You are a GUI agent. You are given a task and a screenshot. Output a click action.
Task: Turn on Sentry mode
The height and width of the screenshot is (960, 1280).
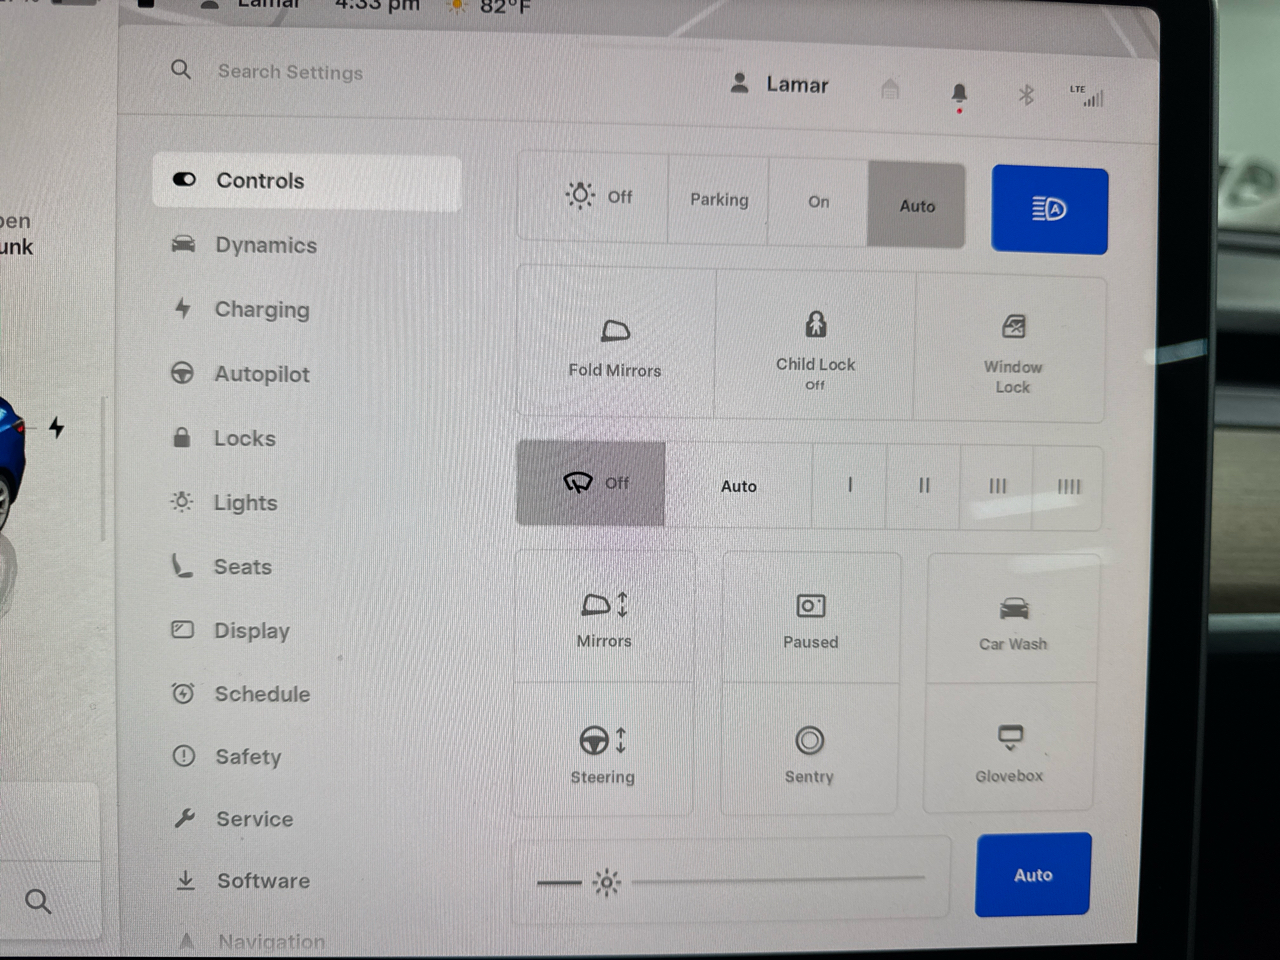click(809, 752)
